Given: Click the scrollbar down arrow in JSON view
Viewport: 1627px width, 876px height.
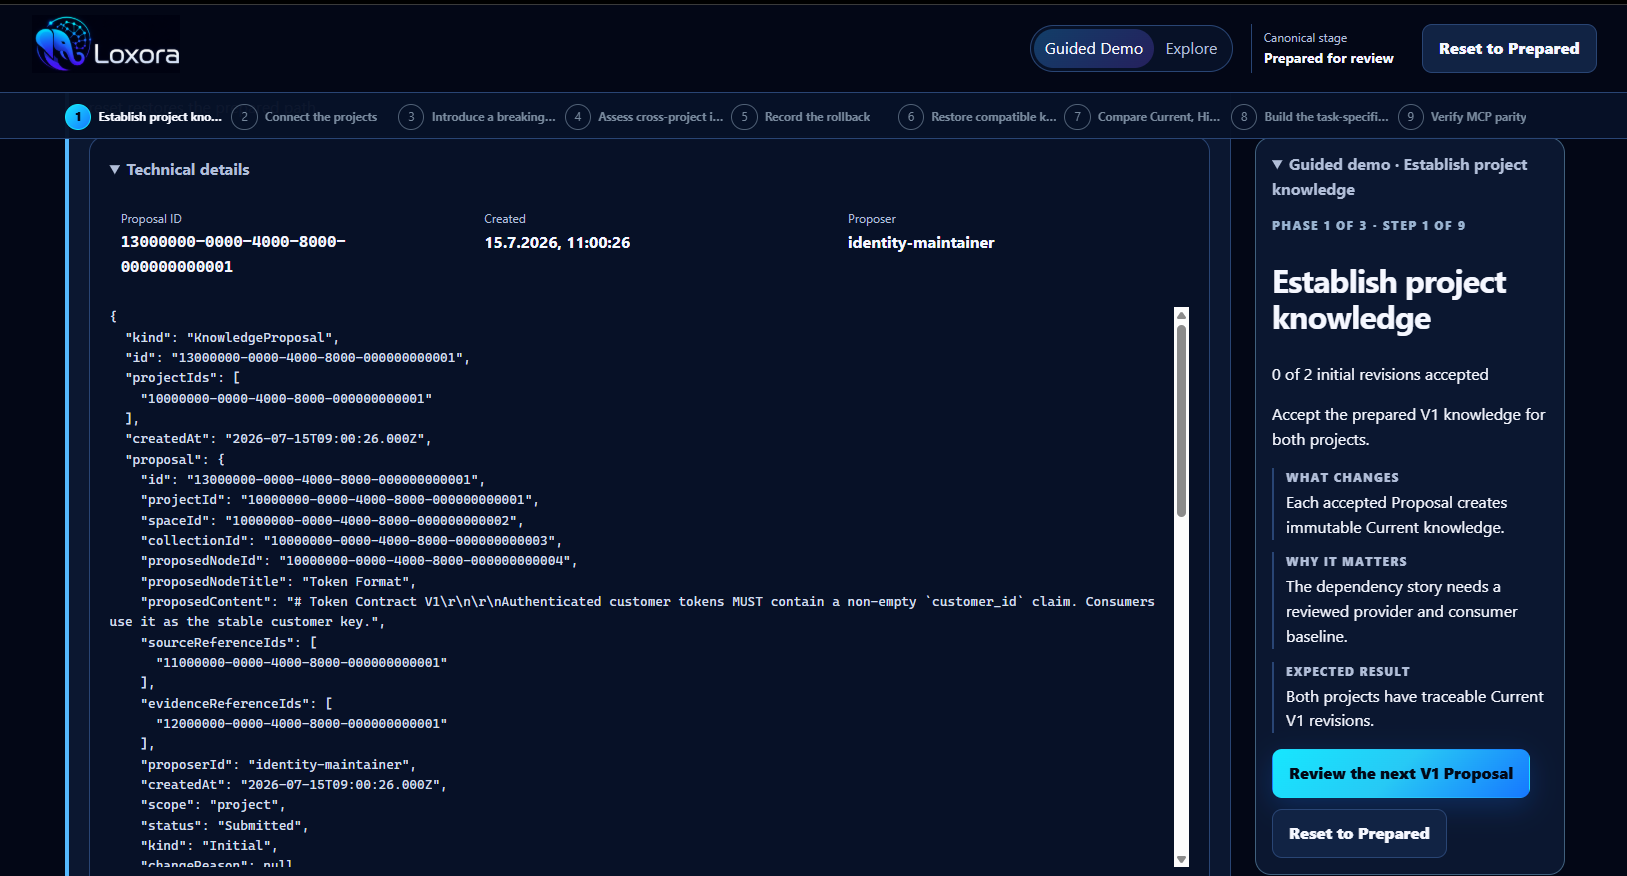Looking at the screenshot, I should 1181,859.
